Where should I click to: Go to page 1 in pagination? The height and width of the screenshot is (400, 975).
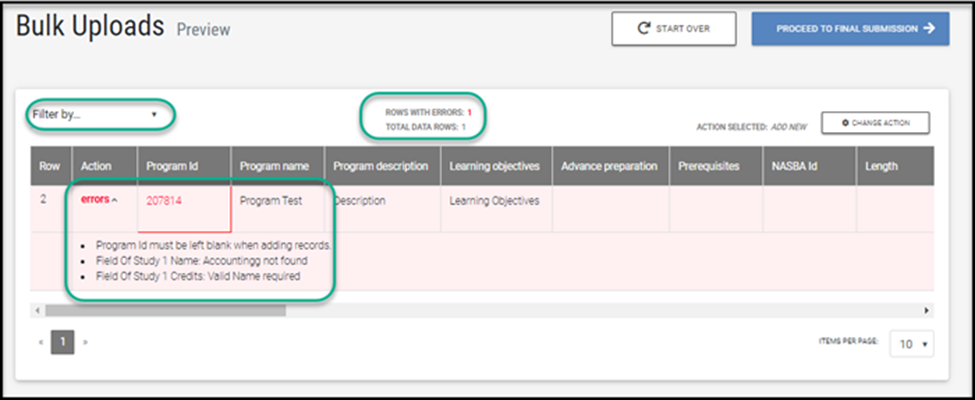62,342
